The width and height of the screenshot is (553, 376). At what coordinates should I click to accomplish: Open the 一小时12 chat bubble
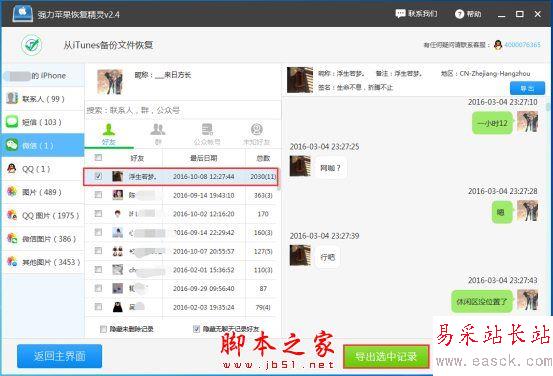[492, 123]
